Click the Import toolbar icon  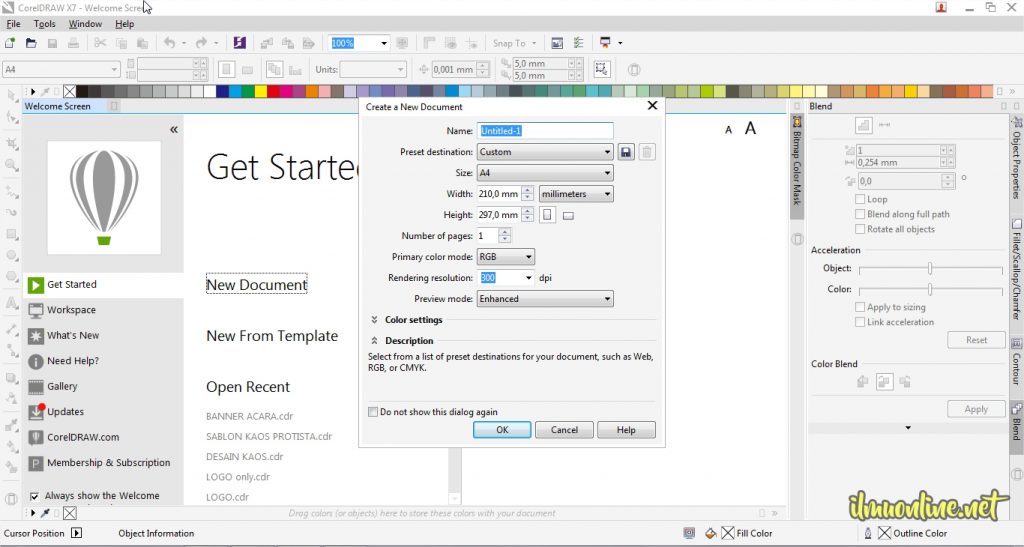click(x=266, y=43)
